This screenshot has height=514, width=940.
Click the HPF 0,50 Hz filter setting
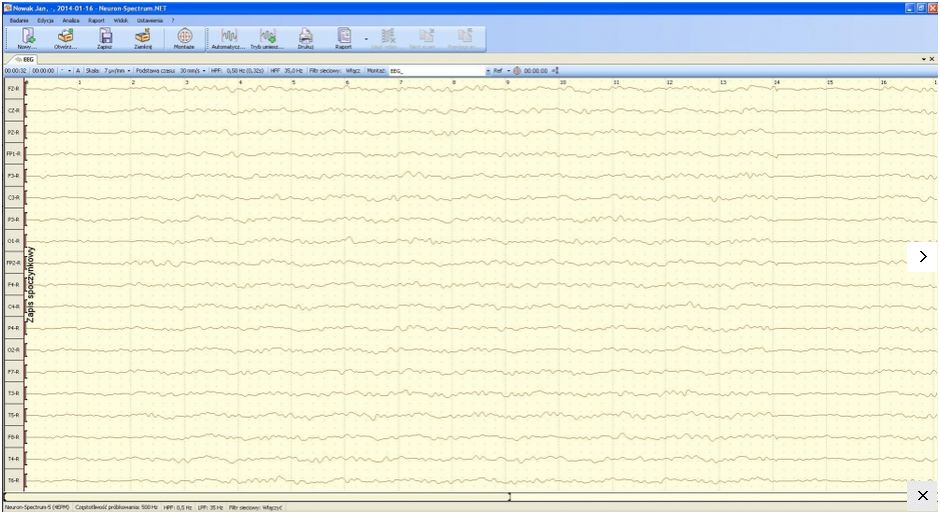243,71
